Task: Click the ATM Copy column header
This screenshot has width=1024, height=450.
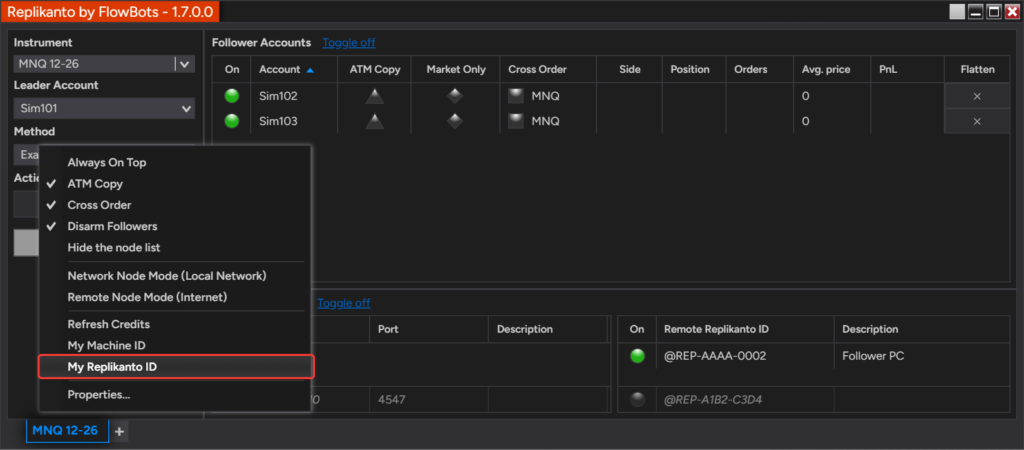Action: pos(375,69)
